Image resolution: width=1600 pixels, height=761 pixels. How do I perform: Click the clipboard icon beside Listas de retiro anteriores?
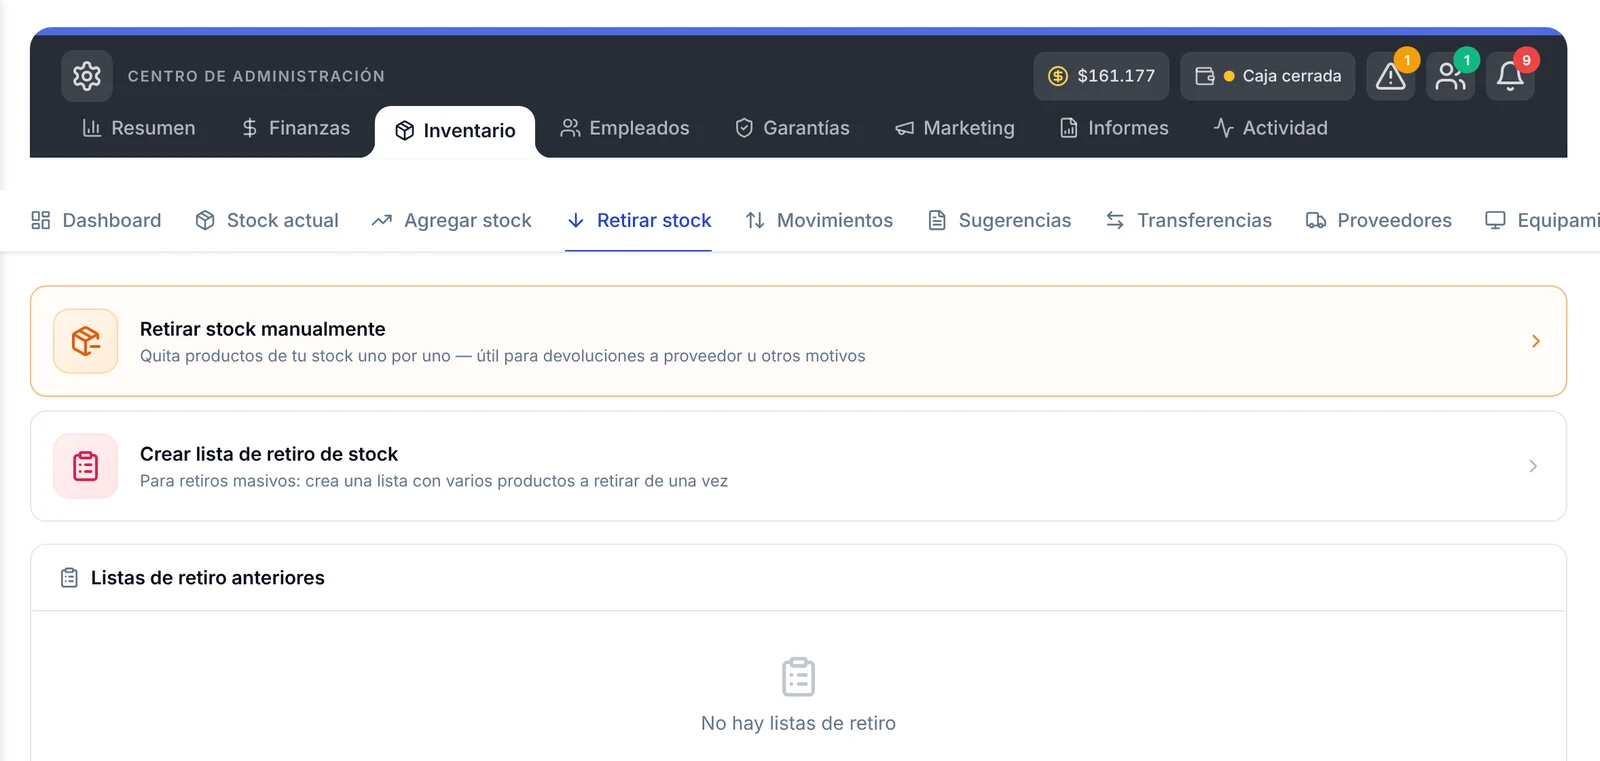[69, 578]
